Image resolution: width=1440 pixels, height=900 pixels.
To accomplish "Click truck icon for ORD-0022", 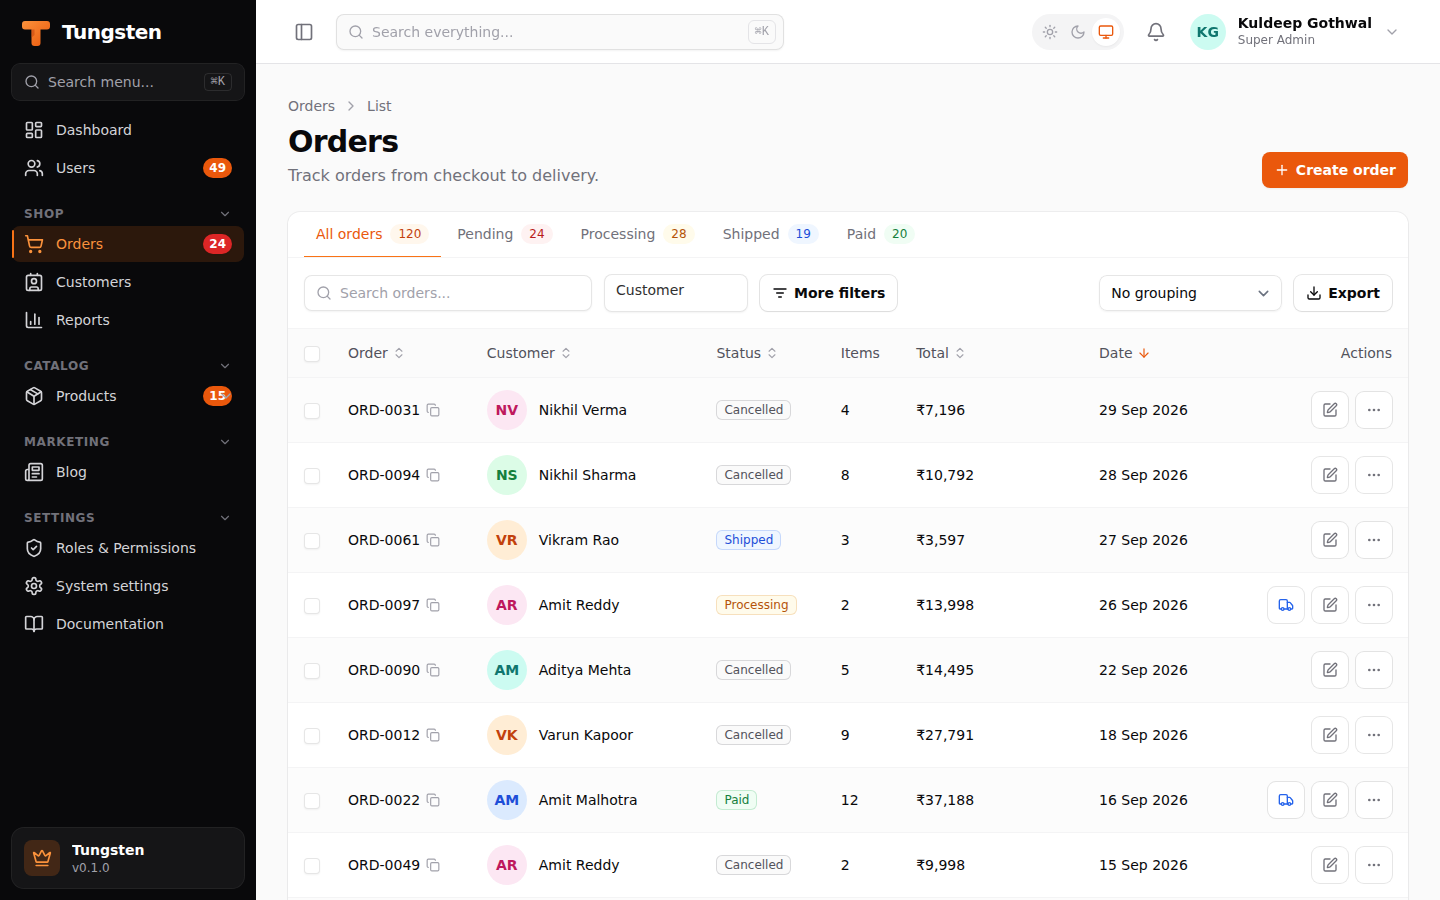I will point(1286,800).
